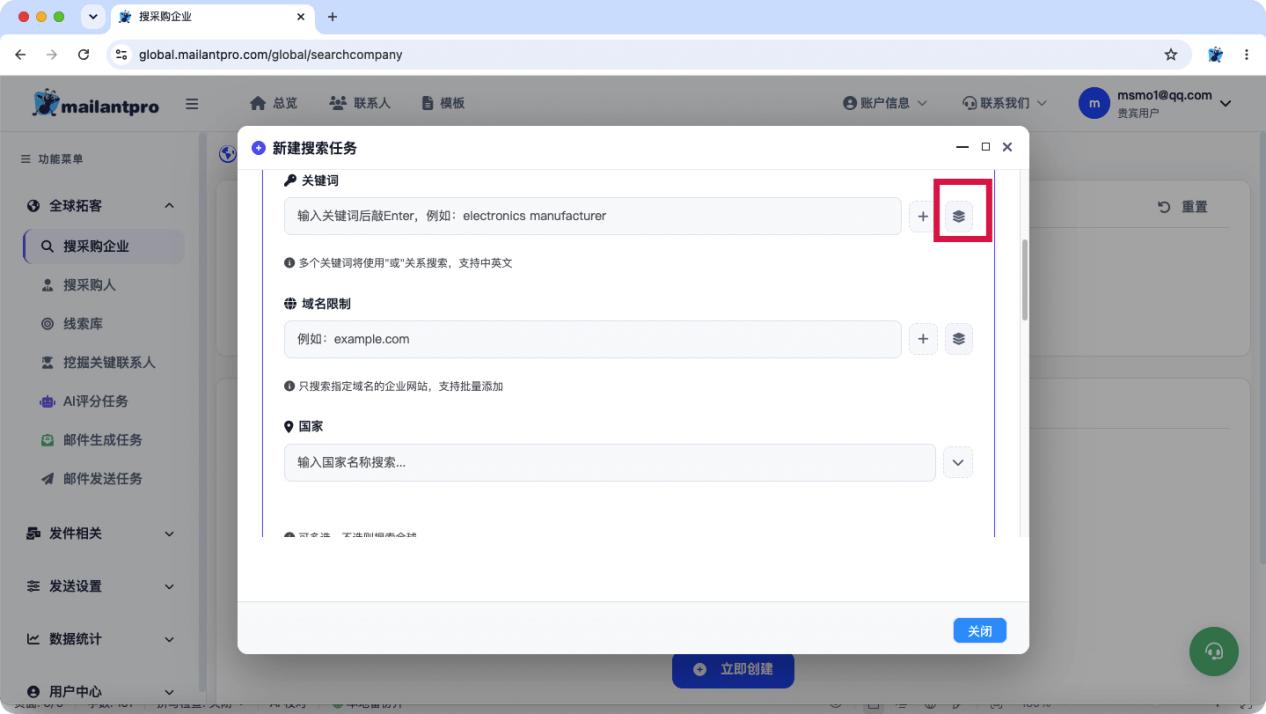Focus the domain limit input field
The image size is (1266, 714).
[x=592, y=339]
